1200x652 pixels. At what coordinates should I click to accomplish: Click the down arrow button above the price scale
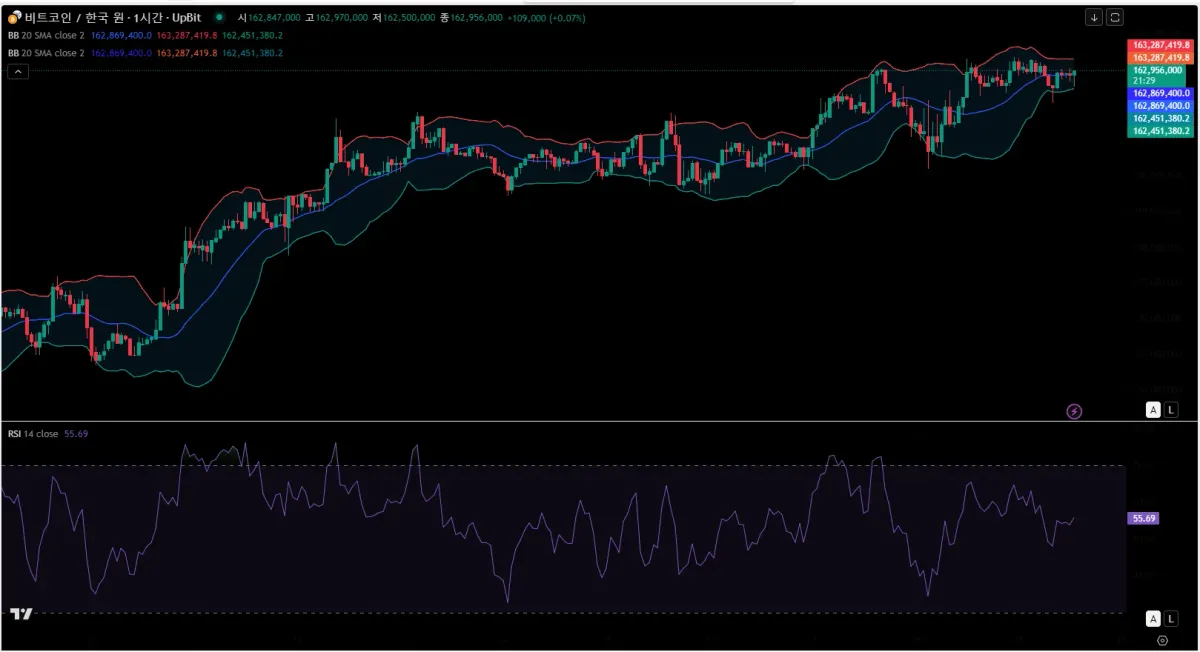[x=1094, y=17]
